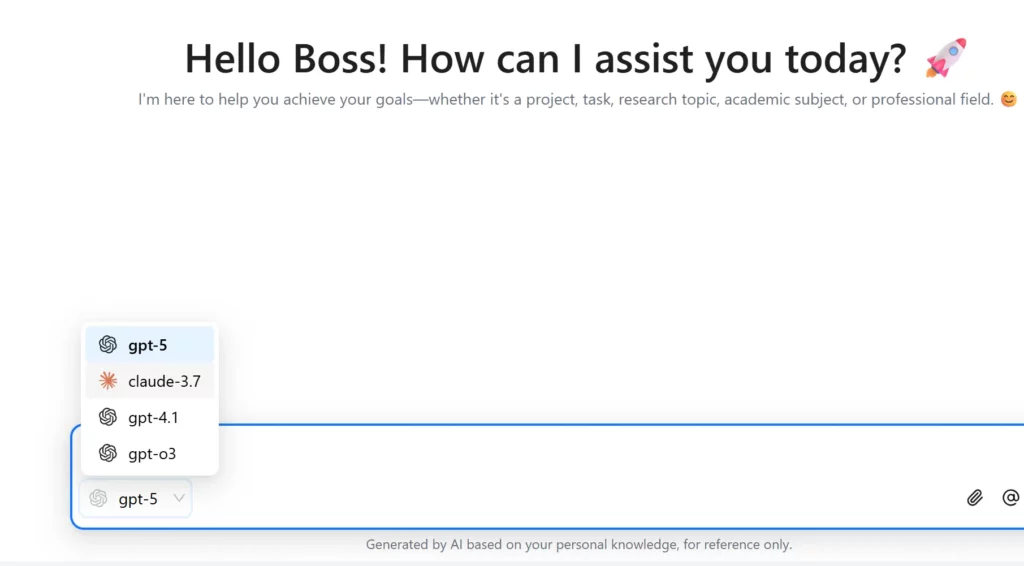Image resolution: width=1024 pixels, height=566 pixels.
Task: Click the rocket emoji in the heading
Action: [945, 59]
